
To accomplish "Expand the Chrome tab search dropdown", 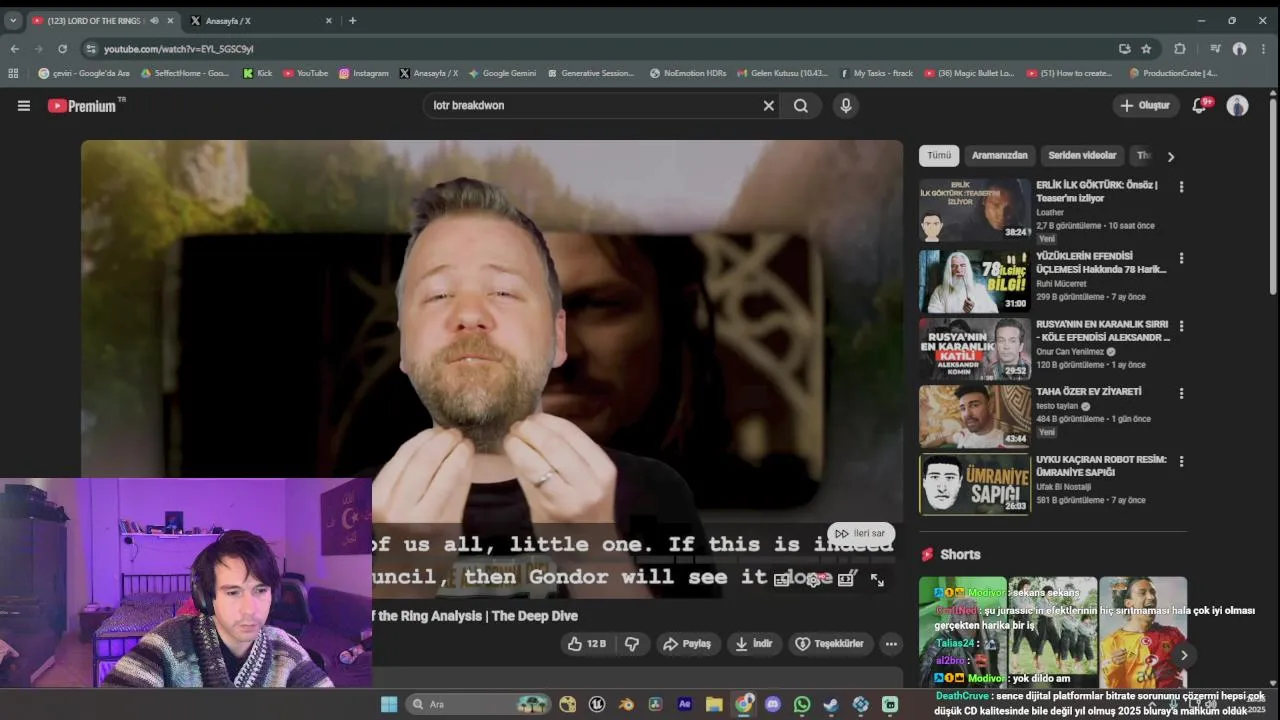I will click(13, 20).
